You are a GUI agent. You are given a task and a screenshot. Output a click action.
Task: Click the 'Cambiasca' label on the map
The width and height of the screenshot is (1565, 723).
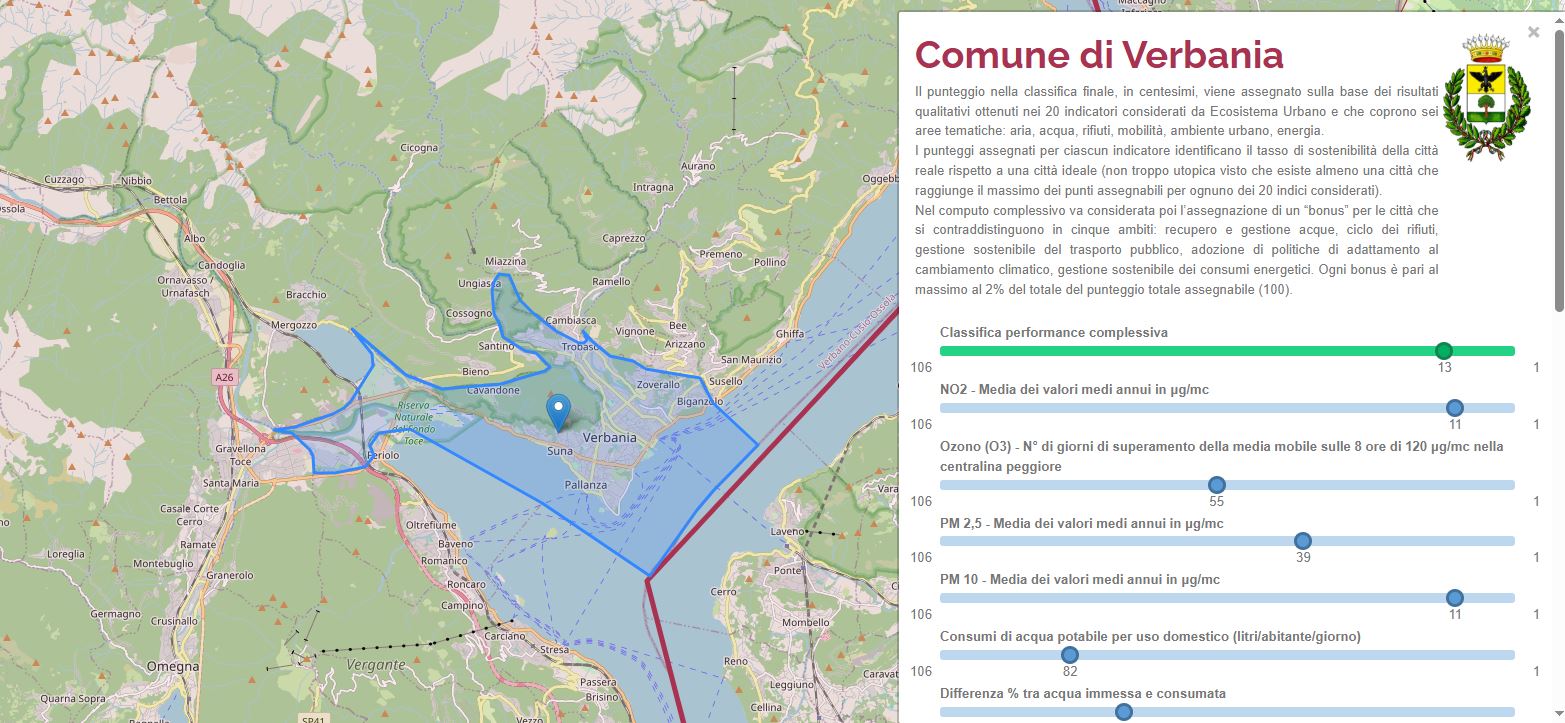coord(571,320)
